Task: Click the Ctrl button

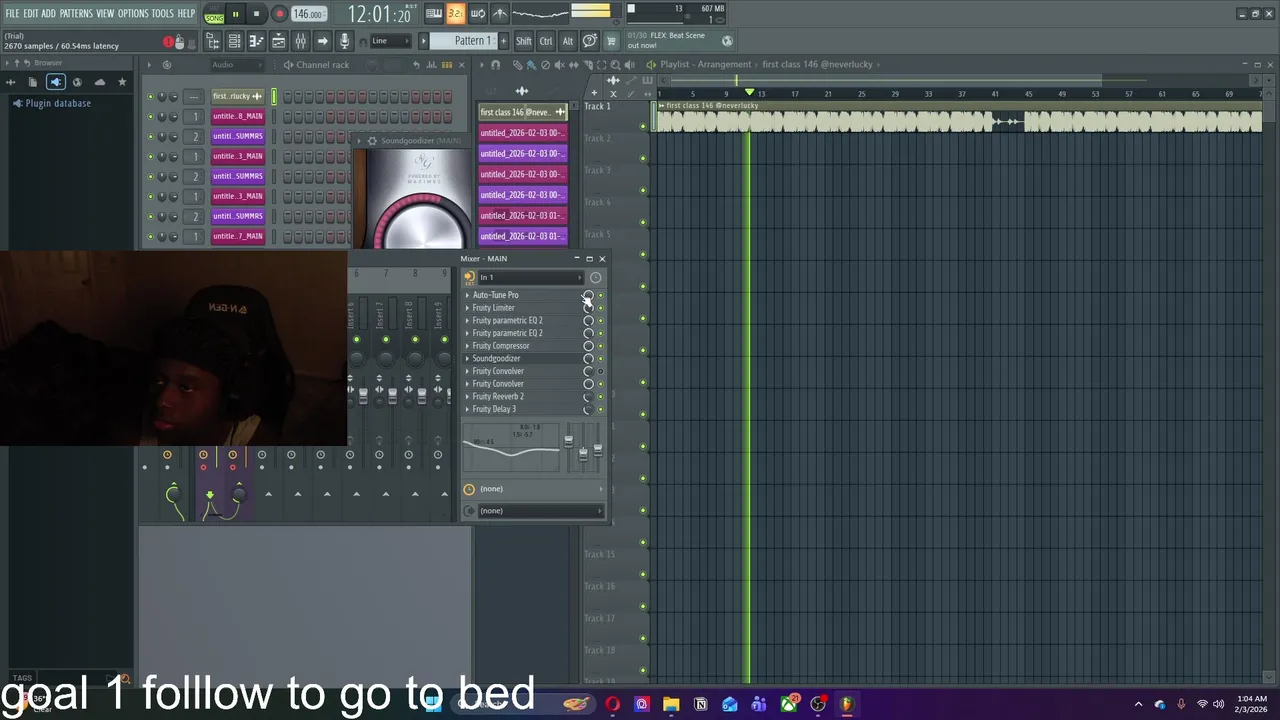Action: (546, 41)
